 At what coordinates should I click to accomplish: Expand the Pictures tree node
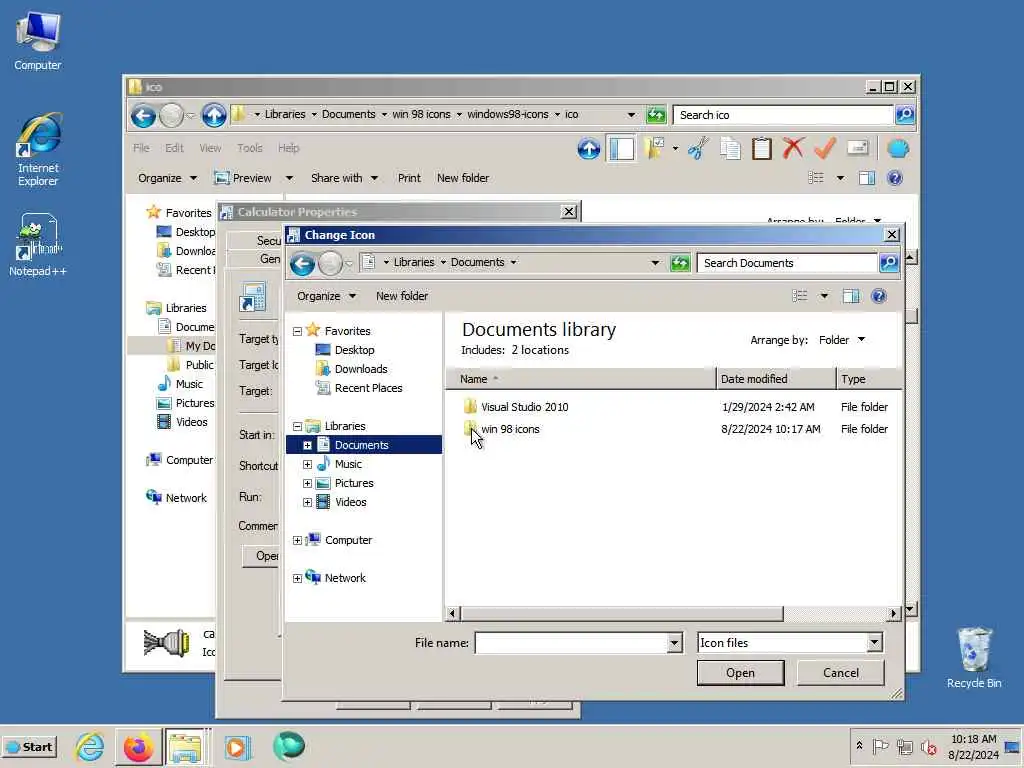click(x=307, y=483)
